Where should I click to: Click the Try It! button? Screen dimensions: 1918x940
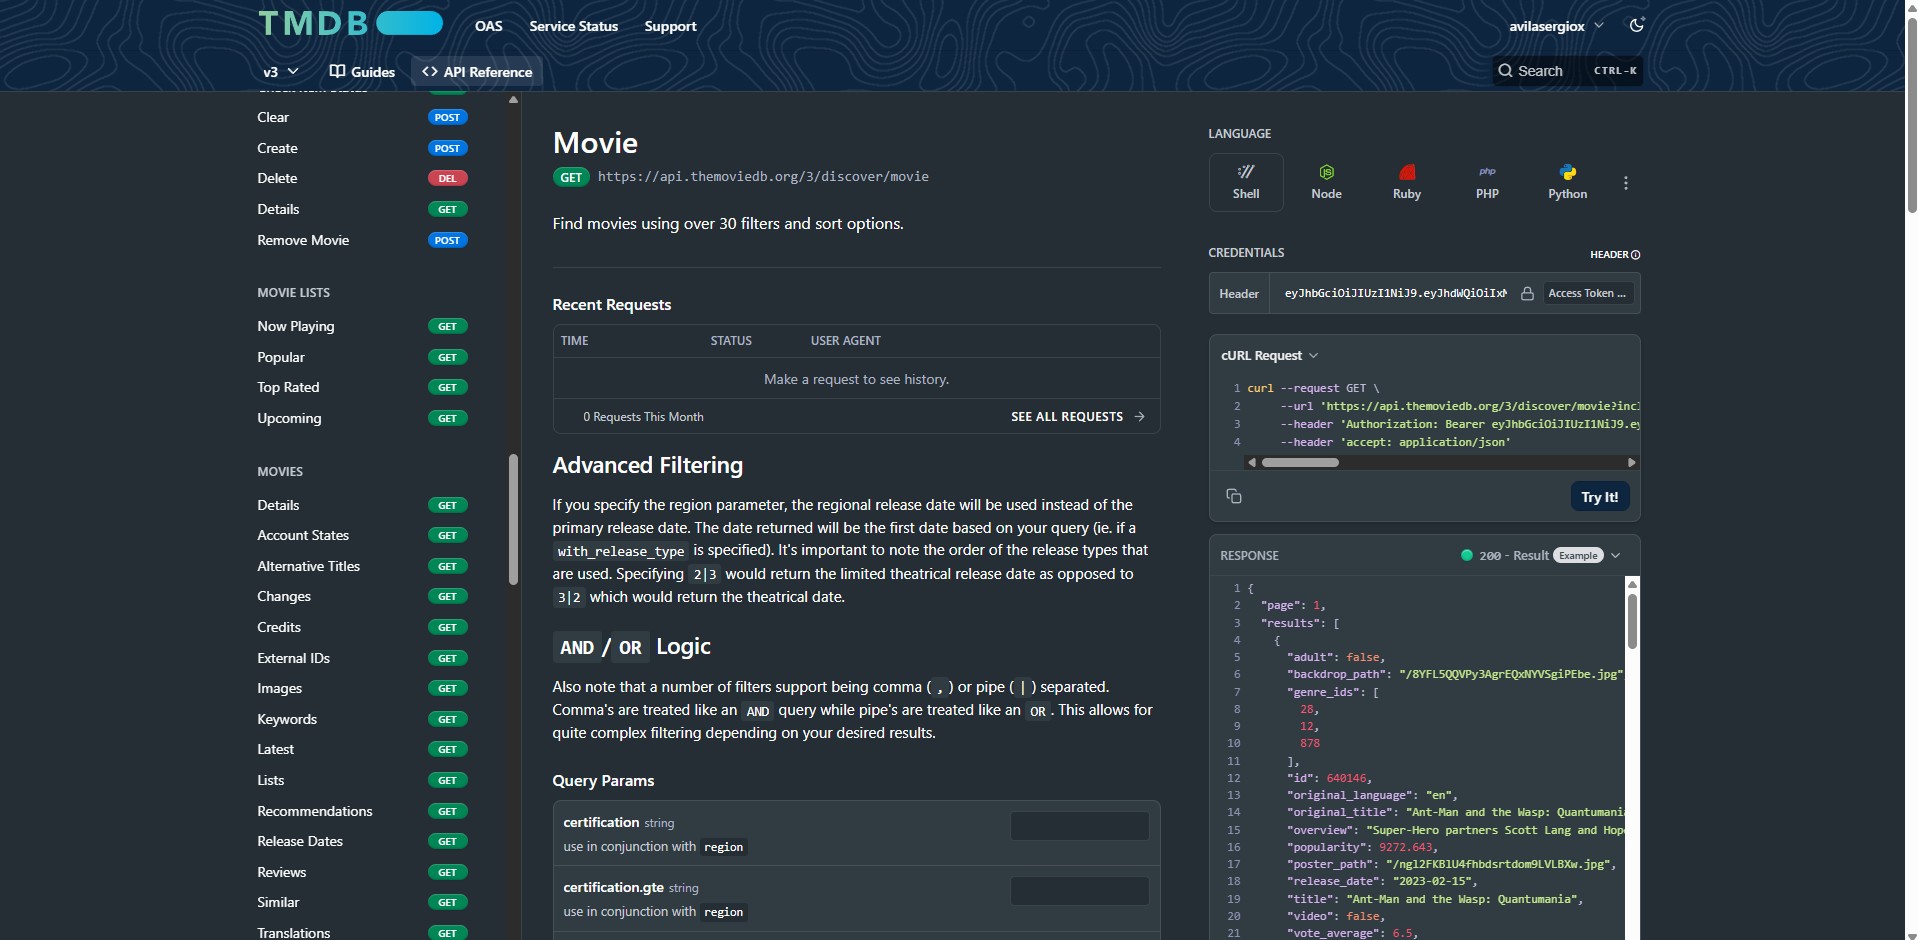(1600, 497)
